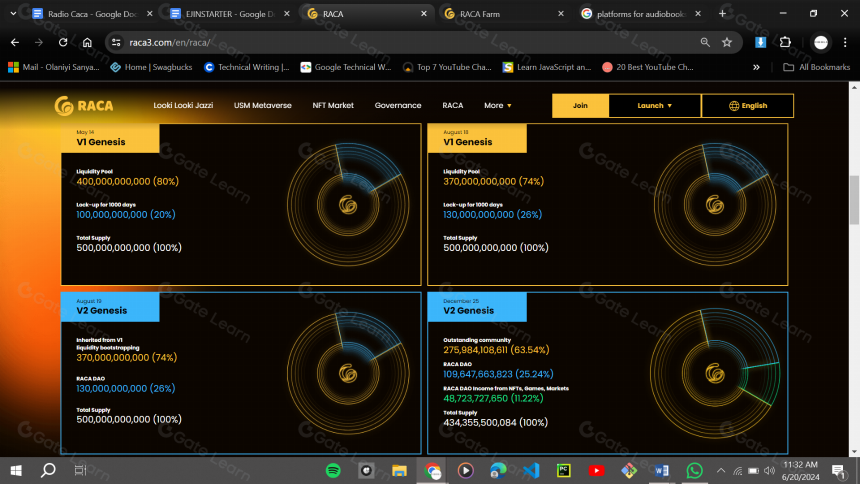Click browser forward arrow
Screen dimensions: 860x484
(38, 42)
